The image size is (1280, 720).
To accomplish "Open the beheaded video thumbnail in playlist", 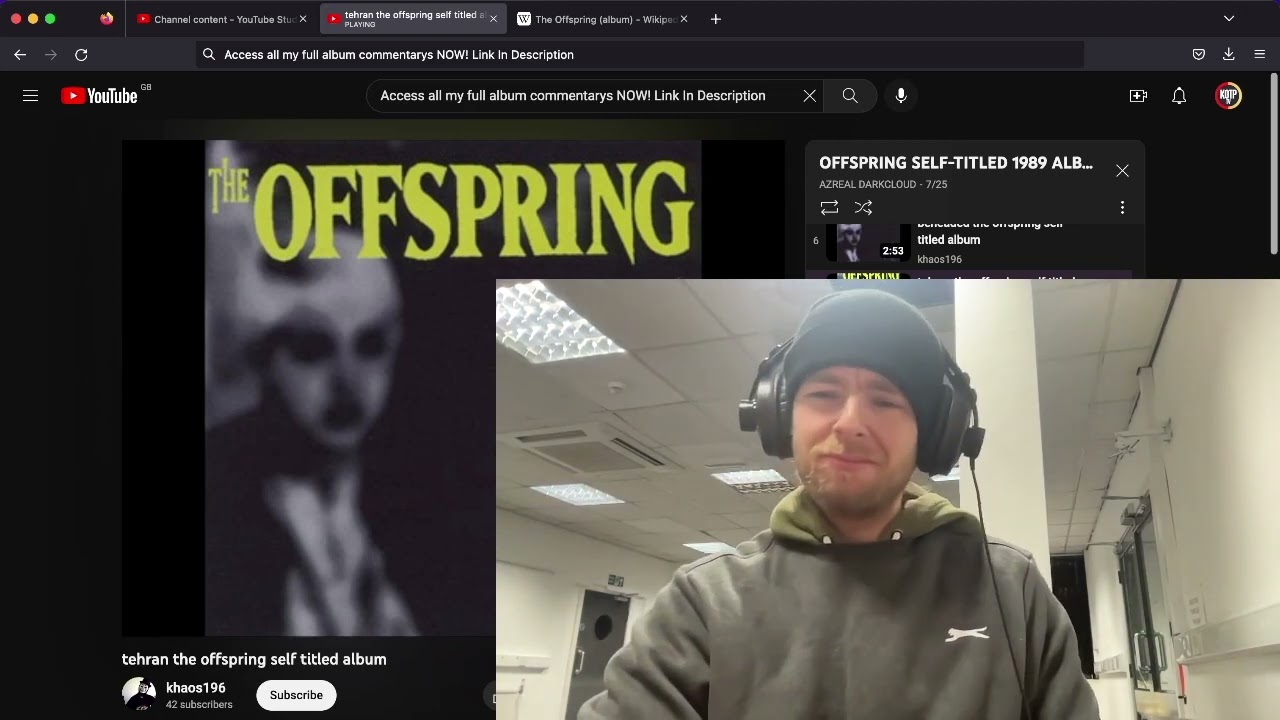I will click(868, 242).
